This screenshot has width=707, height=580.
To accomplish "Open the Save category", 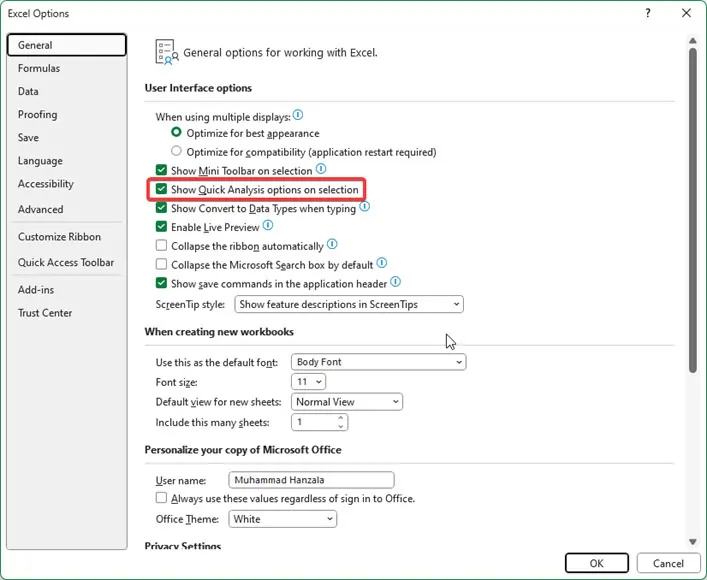I will click(x=67, y=138).
